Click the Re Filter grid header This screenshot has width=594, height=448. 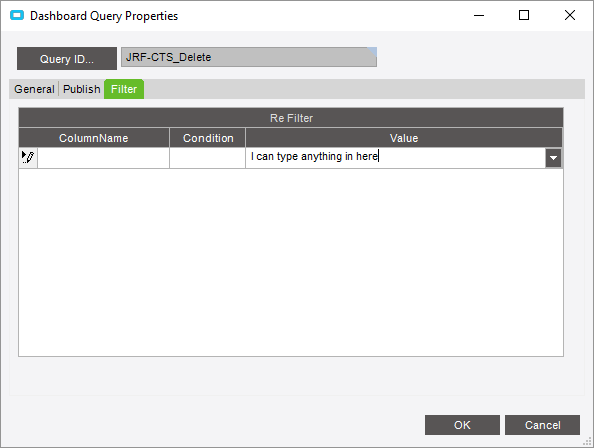(x=291, y=118)
